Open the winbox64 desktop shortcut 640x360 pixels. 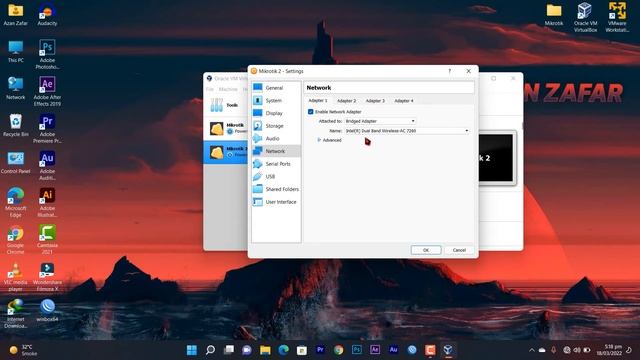click(x=47, y=310)
